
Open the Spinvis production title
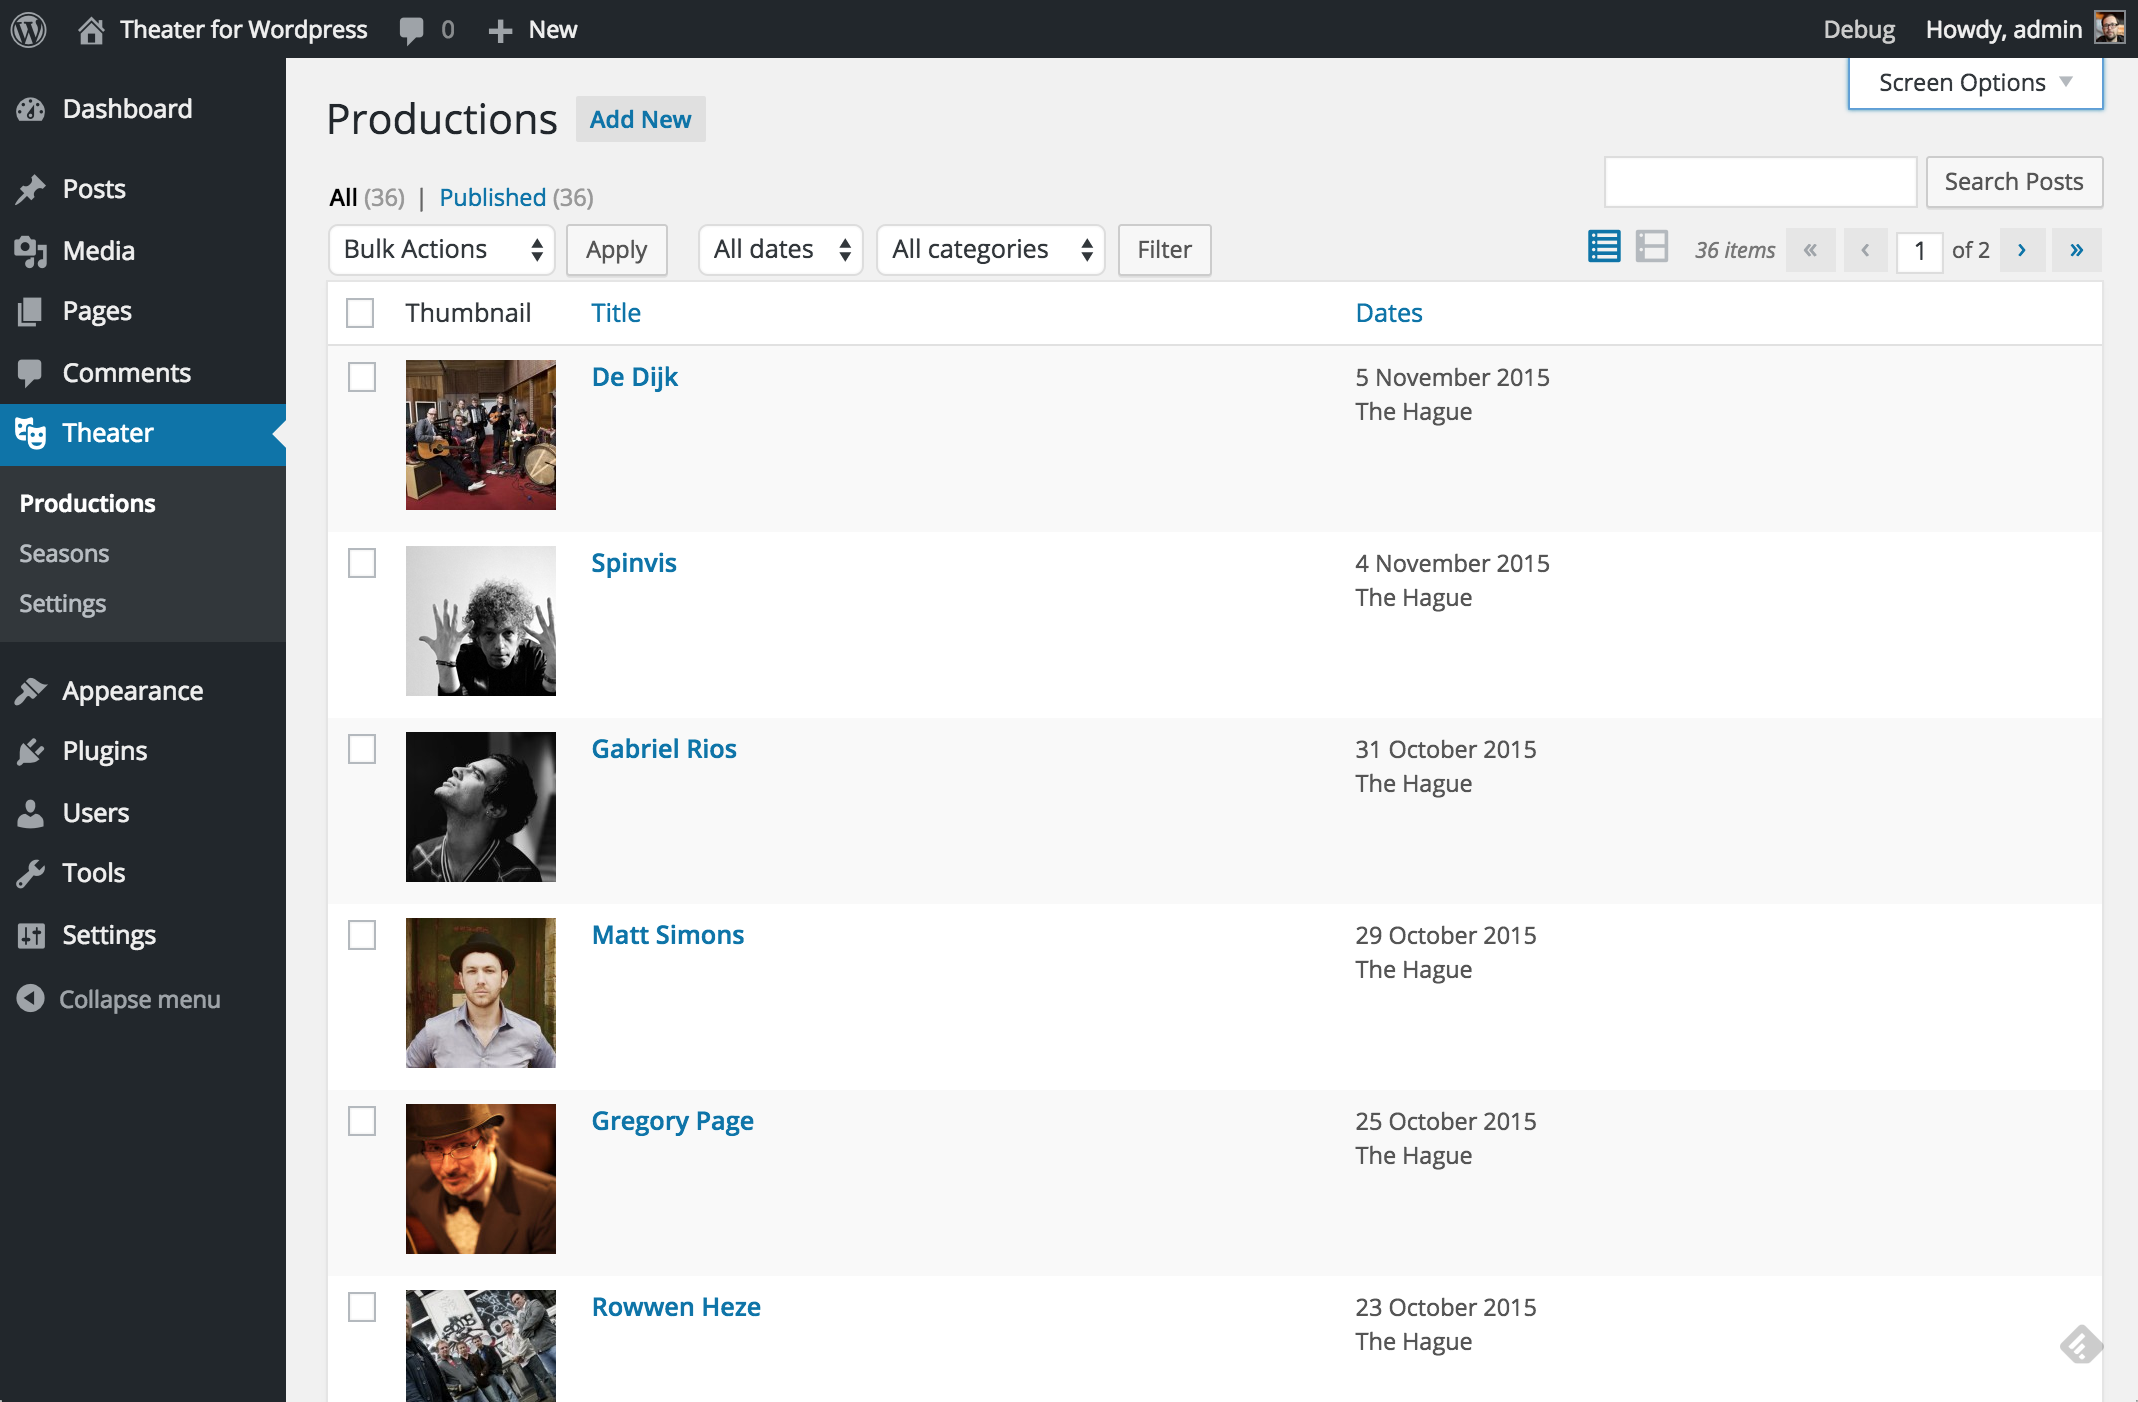(x=634, y=563)
